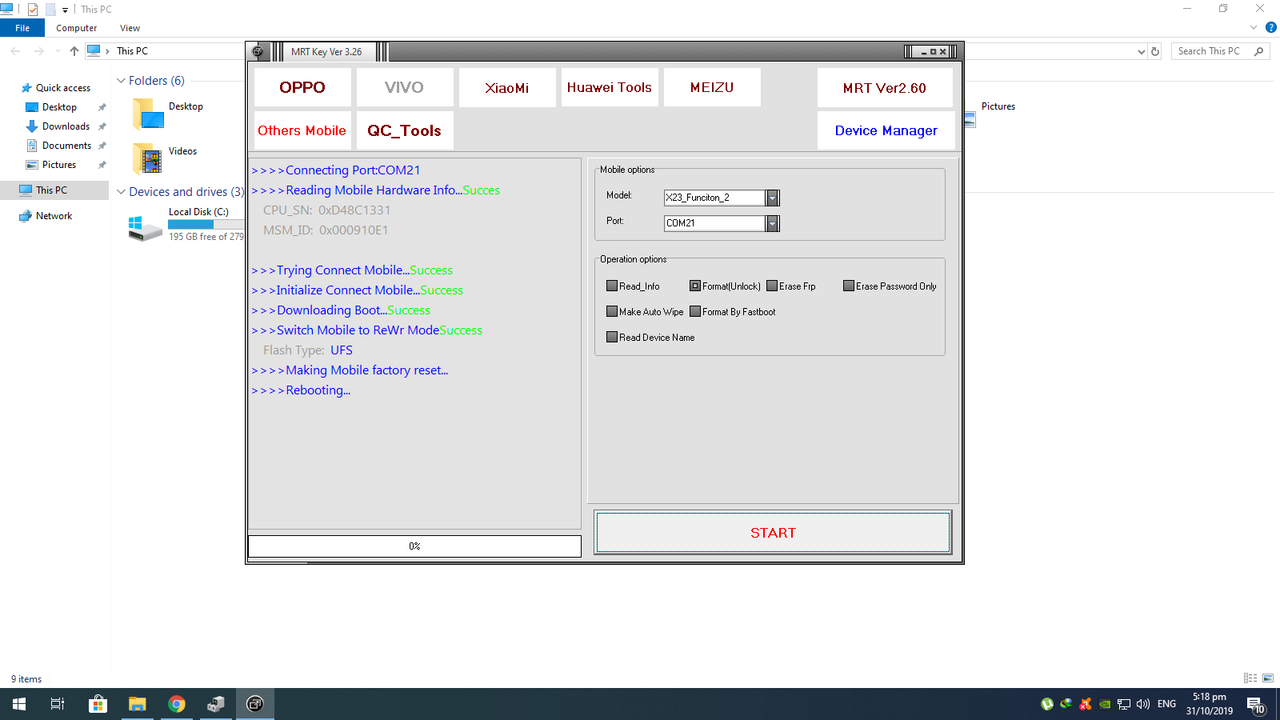
Task: Open the Port dropdown arrow
Action: click(772, 224)
